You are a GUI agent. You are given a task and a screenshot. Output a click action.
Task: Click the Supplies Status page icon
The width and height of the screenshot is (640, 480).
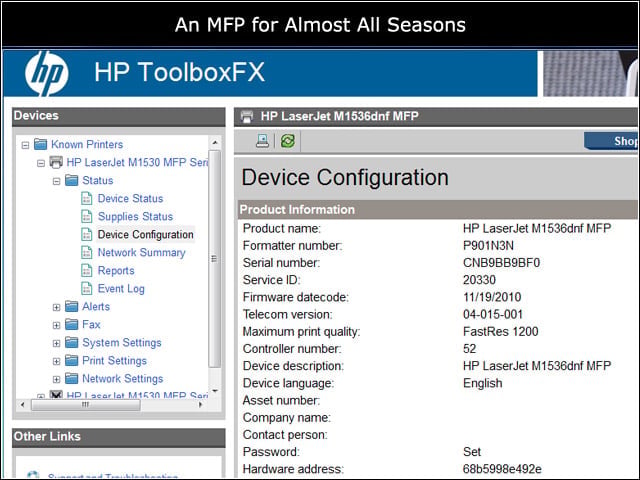[87, 216]
